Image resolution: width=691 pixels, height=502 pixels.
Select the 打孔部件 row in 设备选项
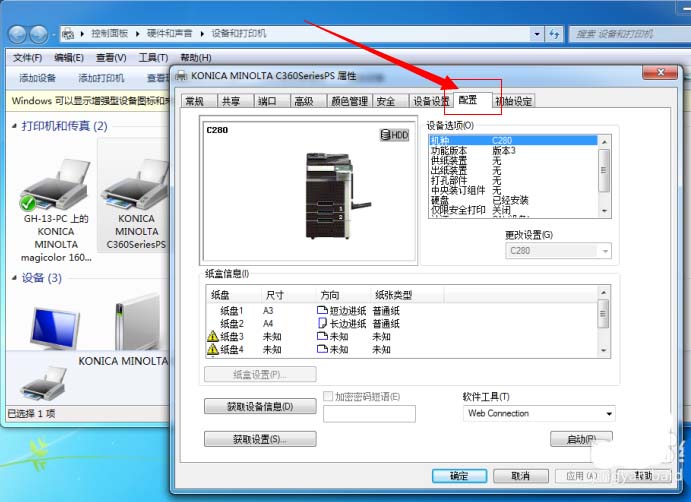click(513, 180)
